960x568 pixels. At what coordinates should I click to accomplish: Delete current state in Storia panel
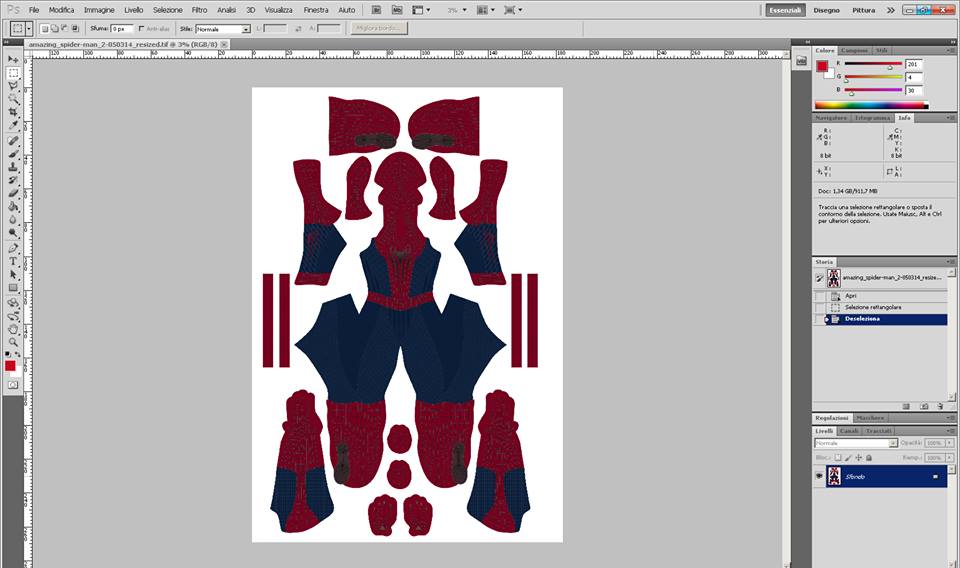940,406
